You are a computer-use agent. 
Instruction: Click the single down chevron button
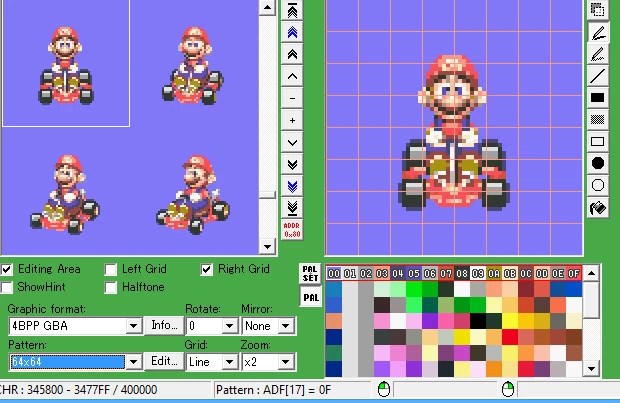click(292, 142)
